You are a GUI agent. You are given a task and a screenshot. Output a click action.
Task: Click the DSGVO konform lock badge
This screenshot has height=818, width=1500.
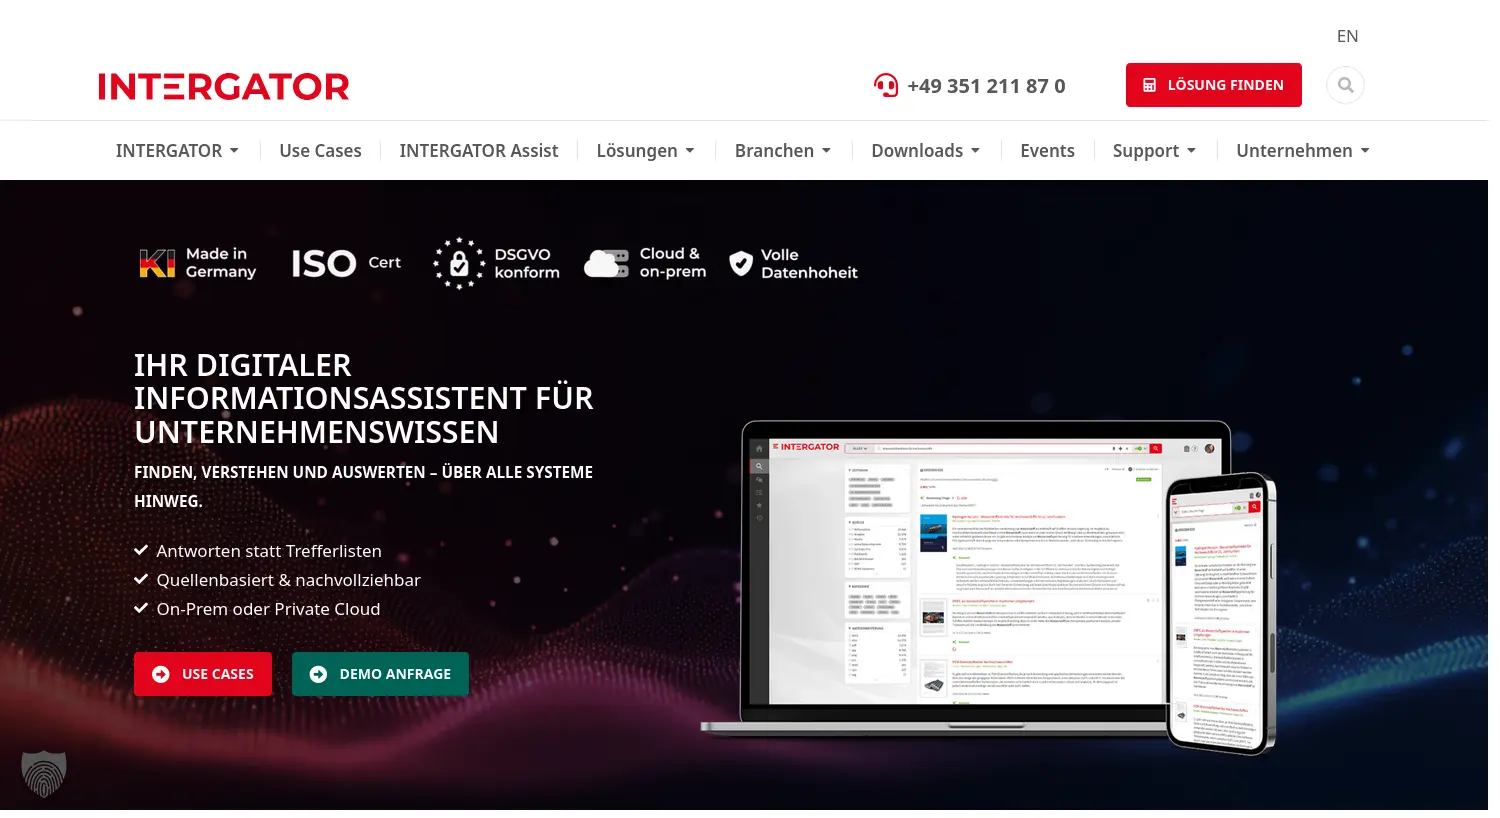coord(496,263)
